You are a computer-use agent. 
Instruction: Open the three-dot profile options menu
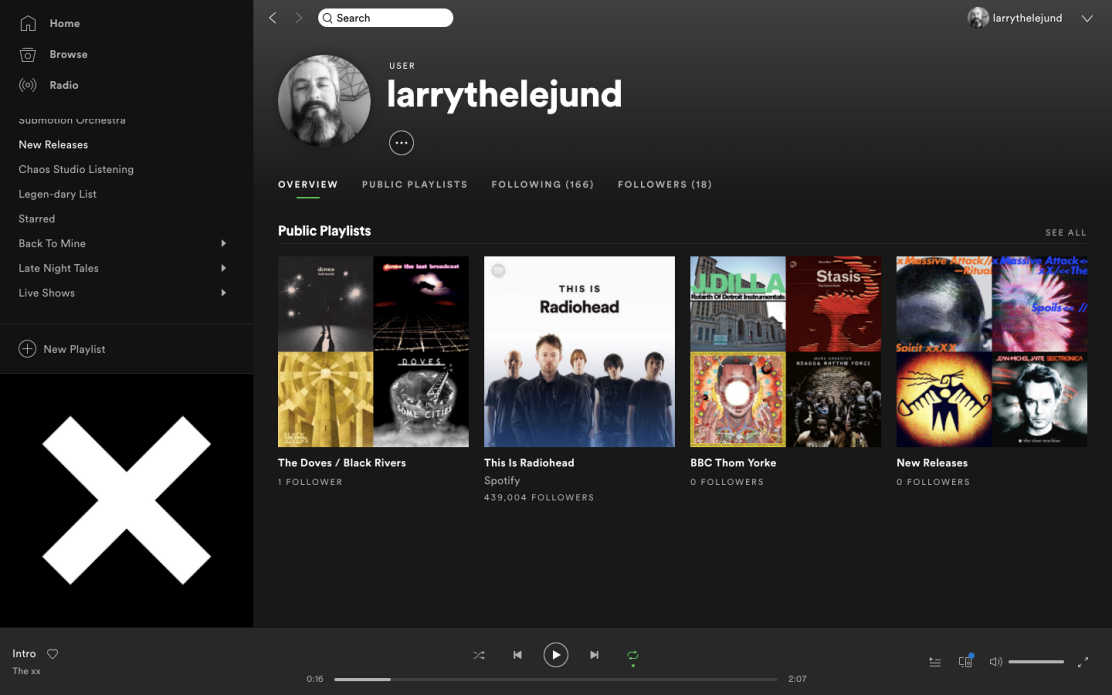click(401, 143)
